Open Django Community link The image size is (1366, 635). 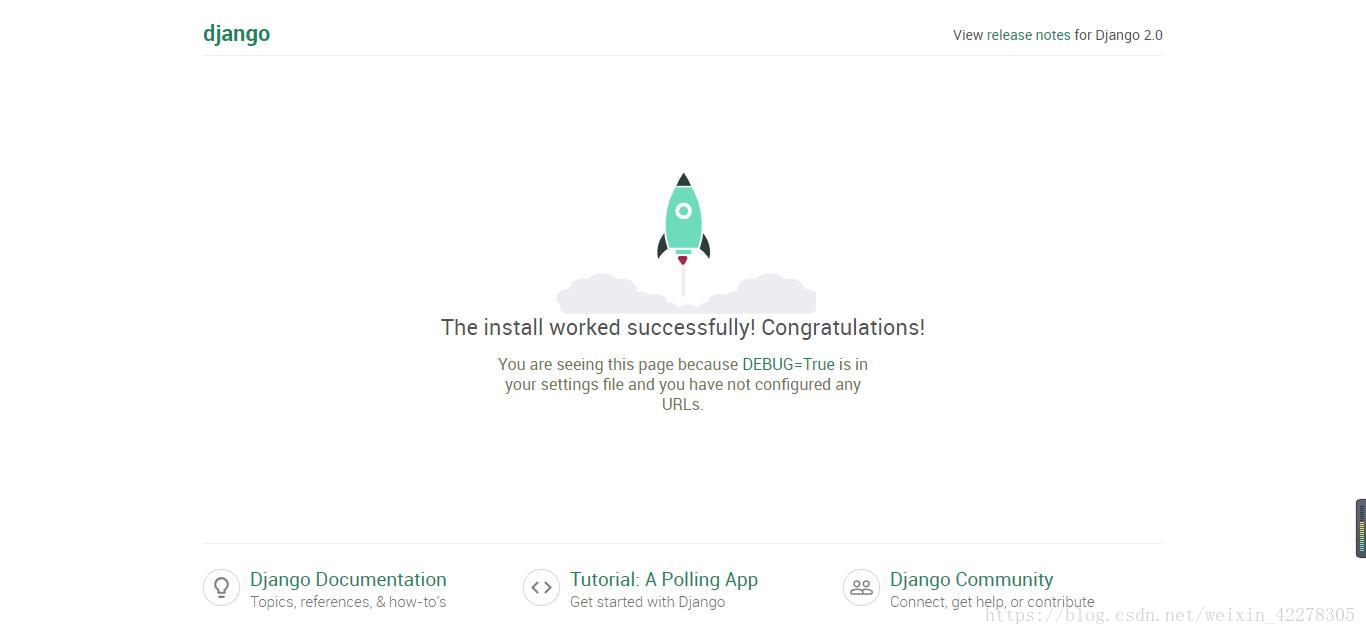click(971, 580)
